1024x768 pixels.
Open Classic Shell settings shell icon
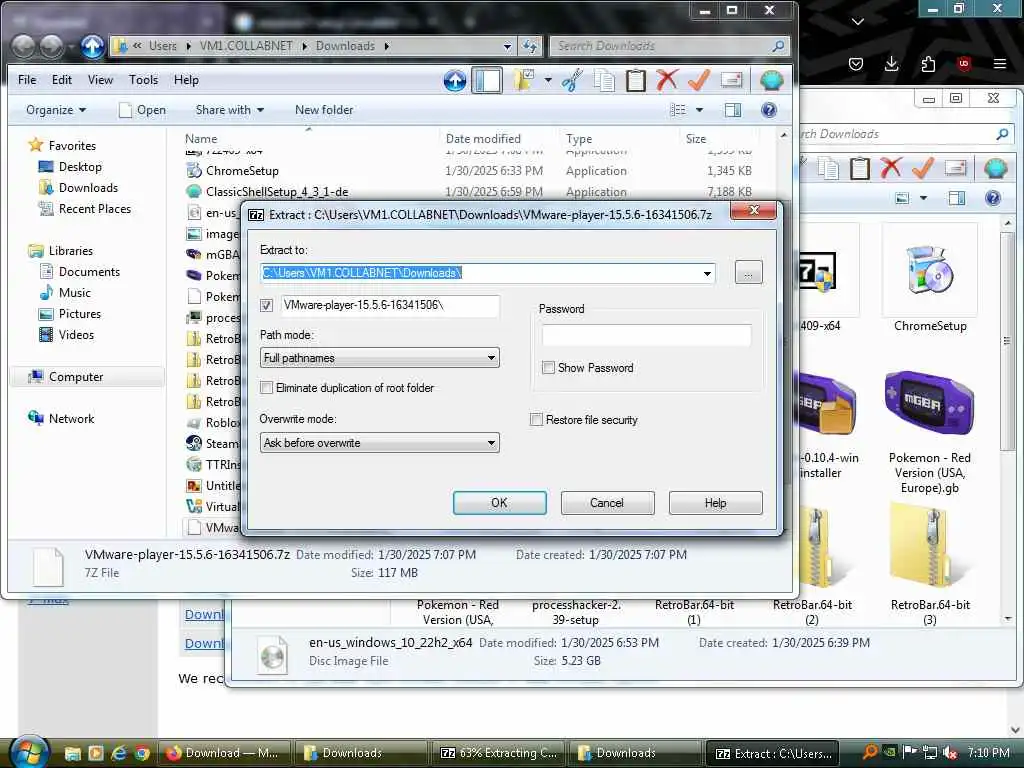[772, 80]
